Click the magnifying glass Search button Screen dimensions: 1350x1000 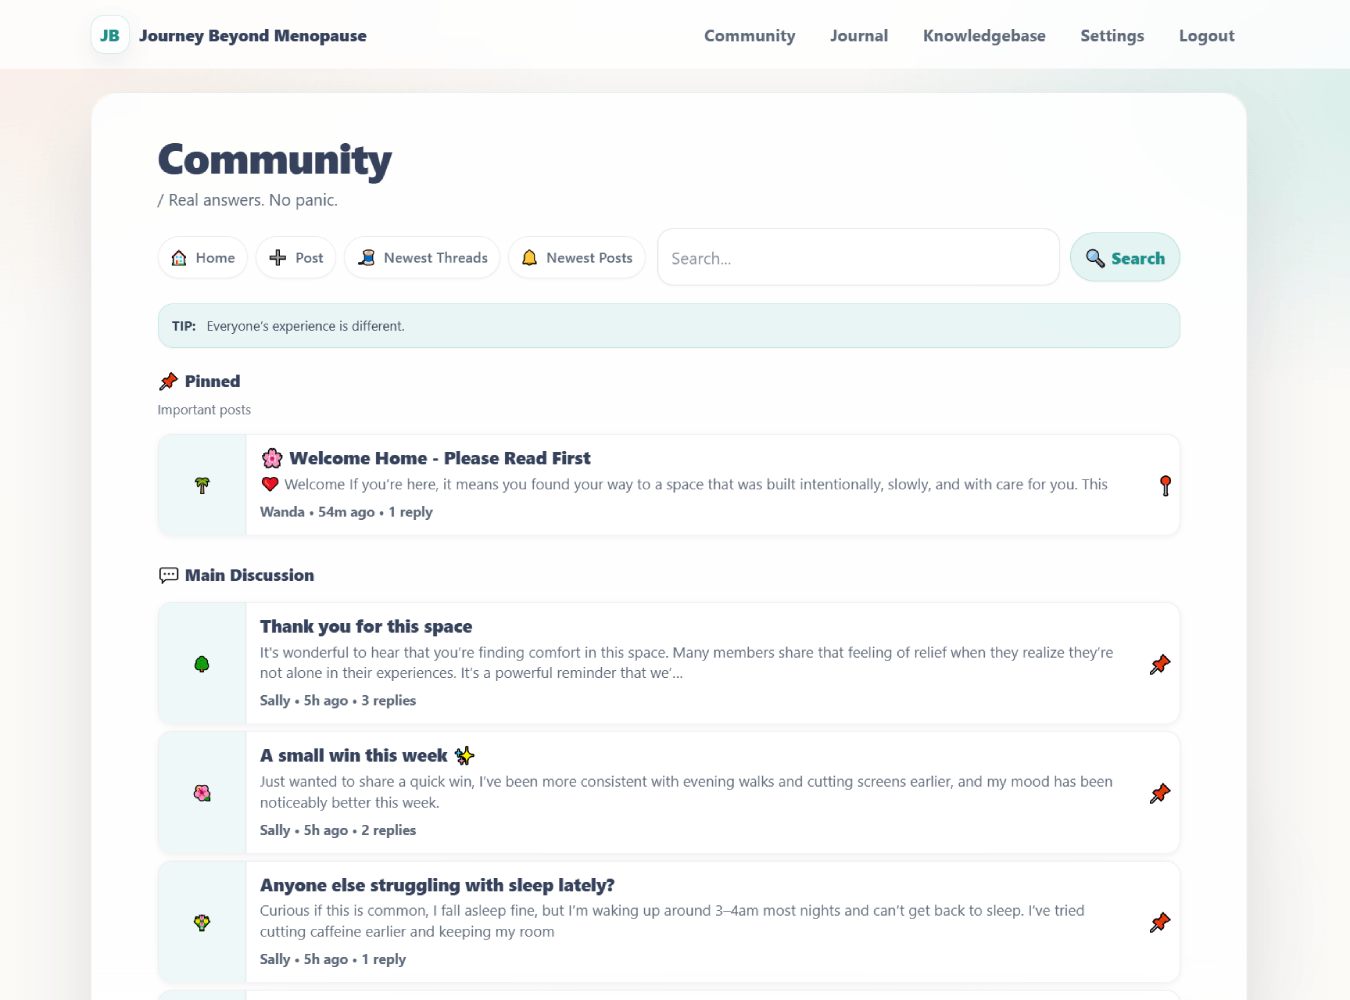1124,258
